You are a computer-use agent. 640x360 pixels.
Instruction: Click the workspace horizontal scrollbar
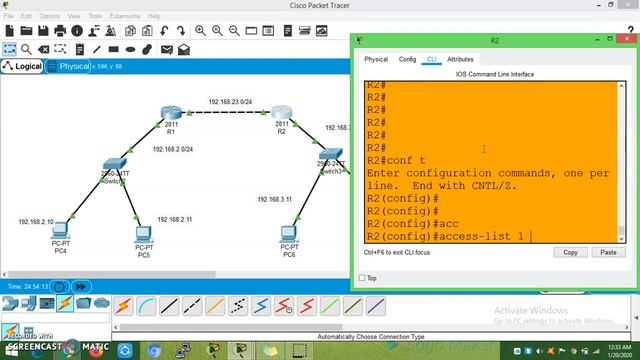(x=111, y=274)
